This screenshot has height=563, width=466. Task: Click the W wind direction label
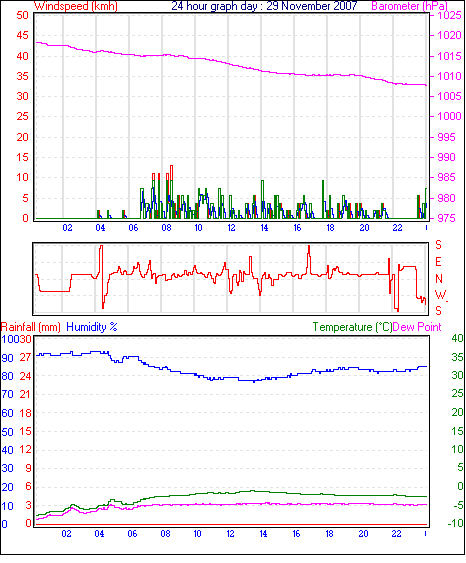[x=441, y=295]
